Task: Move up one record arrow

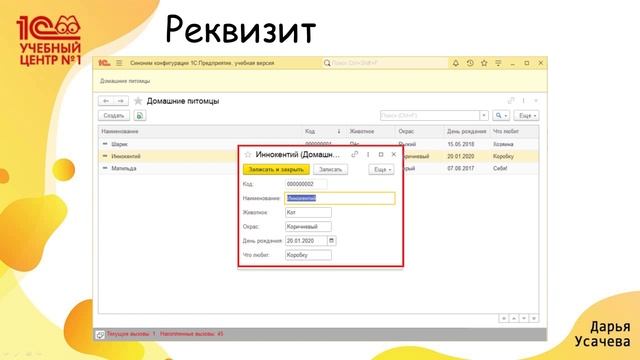Action: pyautogui.click(x=514, y=318)
